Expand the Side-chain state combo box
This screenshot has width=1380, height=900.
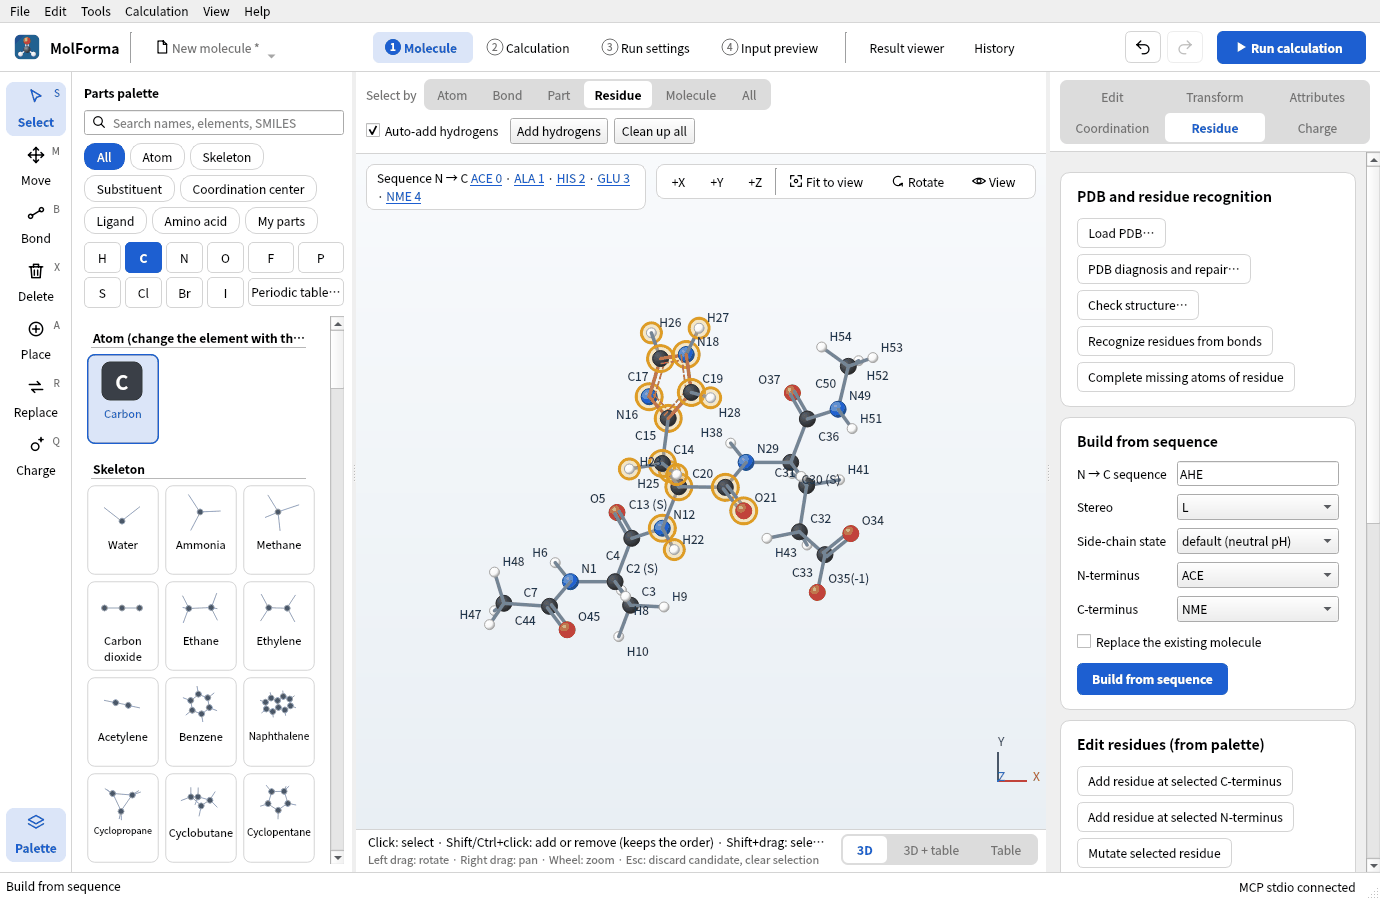(x=1258, y=542)
